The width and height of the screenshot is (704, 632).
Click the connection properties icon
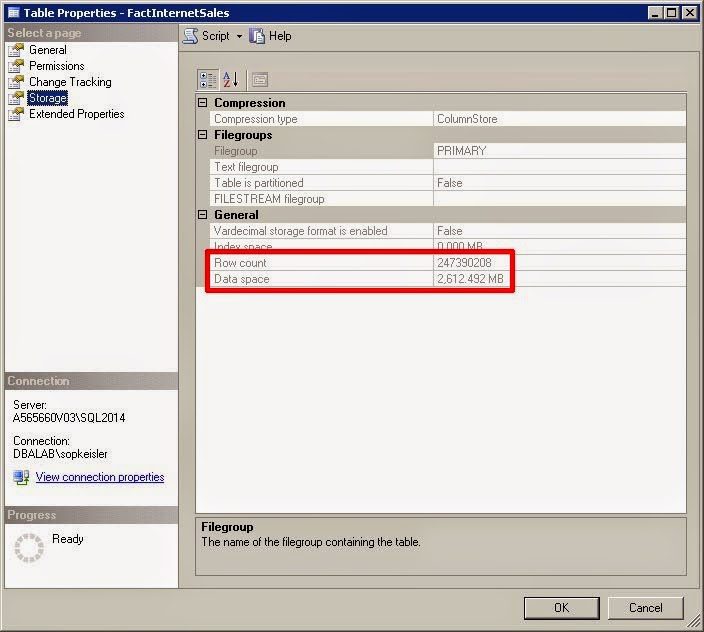click(21, 477)
